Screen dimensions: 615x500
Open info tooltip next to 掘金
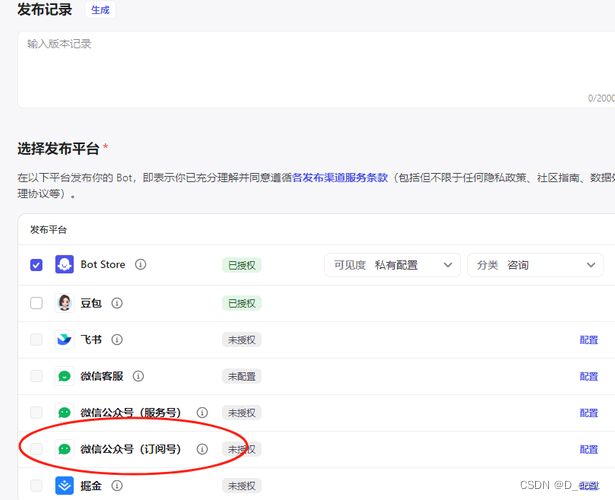coord(117,485)
